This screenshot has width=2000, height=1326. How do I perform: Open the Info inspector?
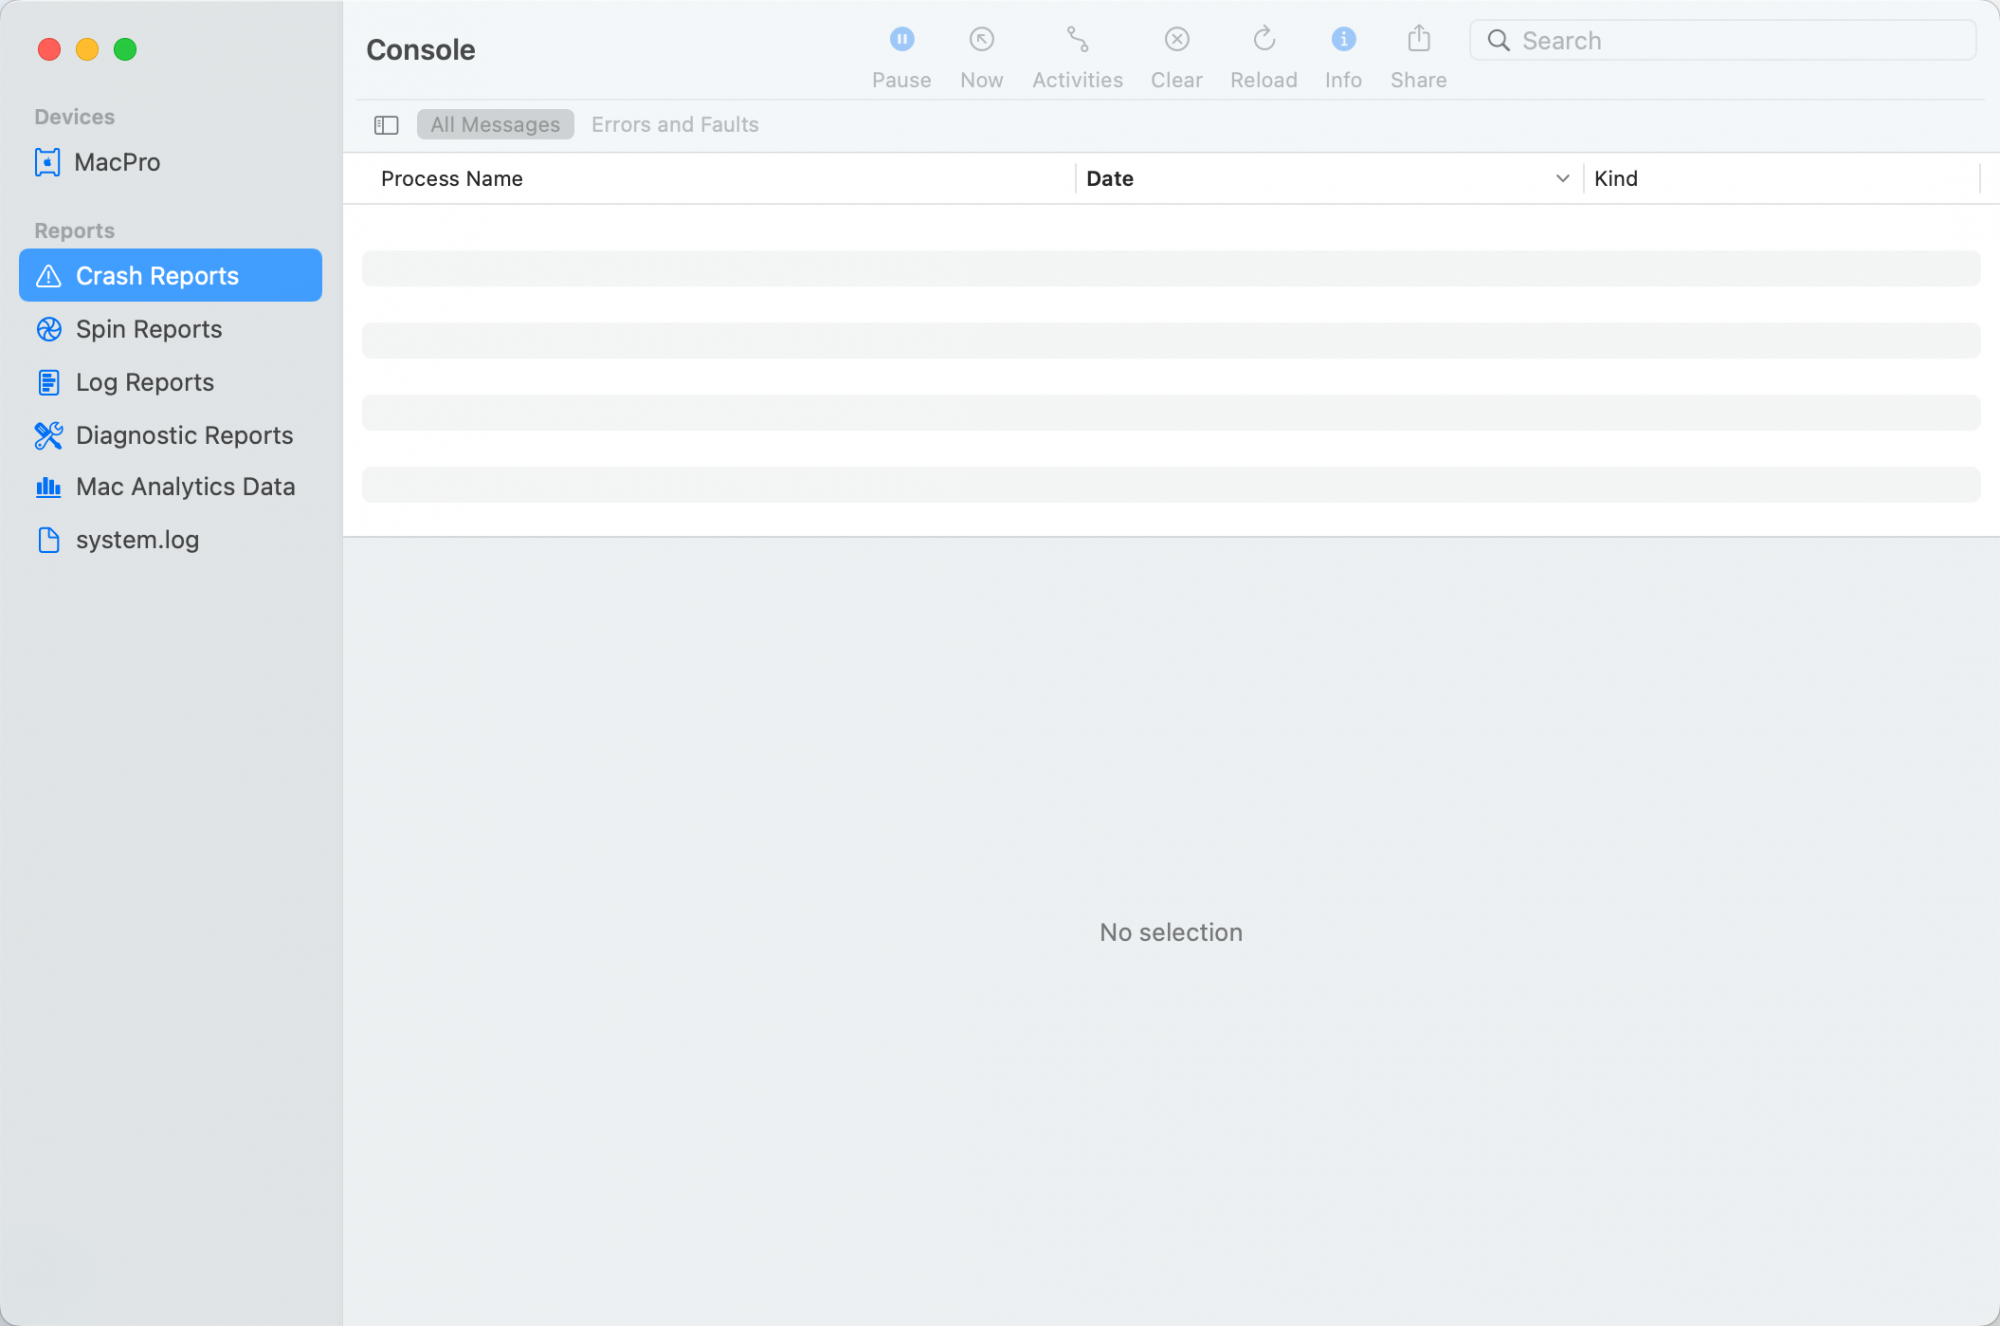click(x=1343, y=40)
